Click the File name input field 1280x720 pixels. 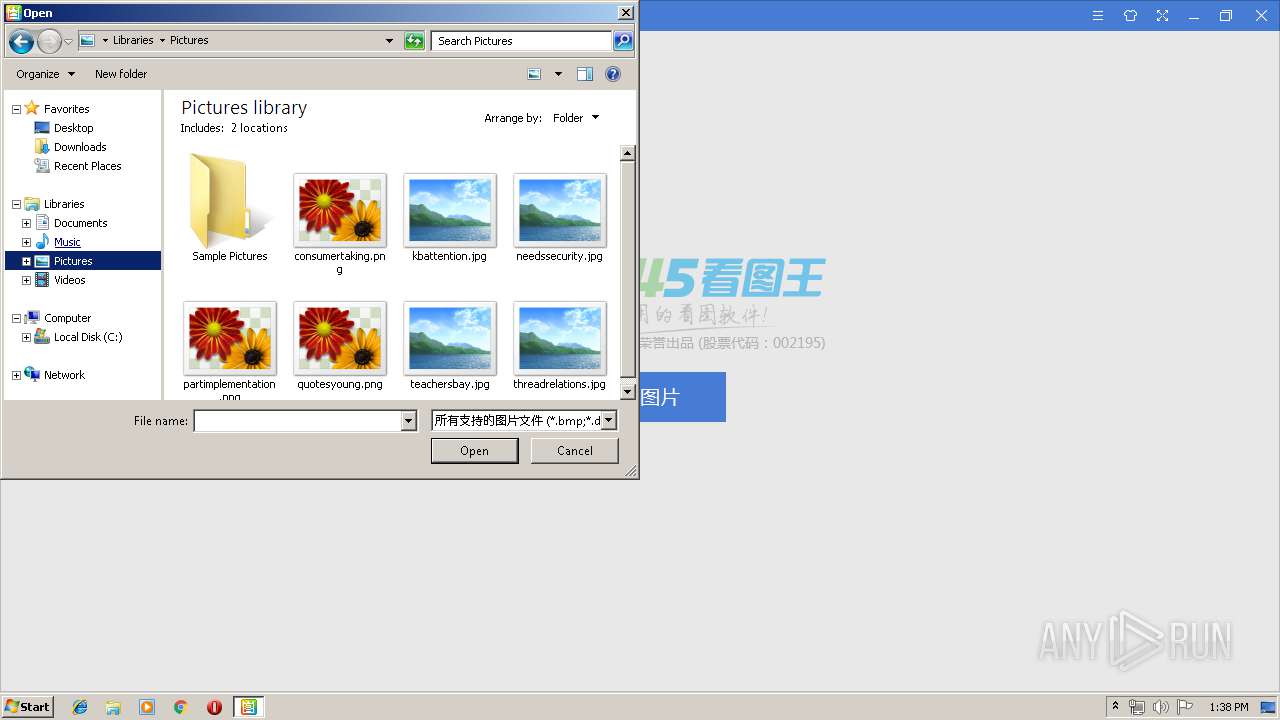point(297,421)
